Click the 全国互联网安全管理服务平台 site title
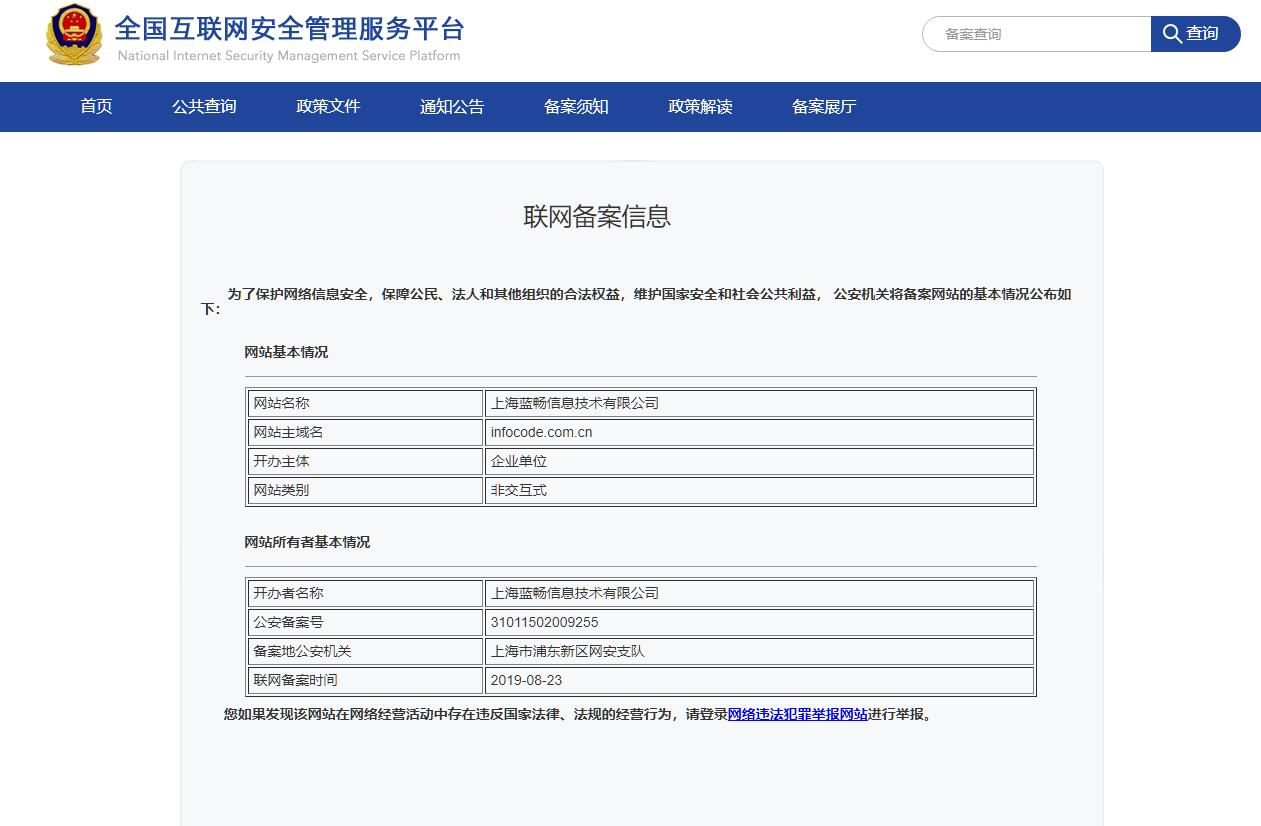Image resolution: width=1261 pixels, height=826 pixels. 289,30
